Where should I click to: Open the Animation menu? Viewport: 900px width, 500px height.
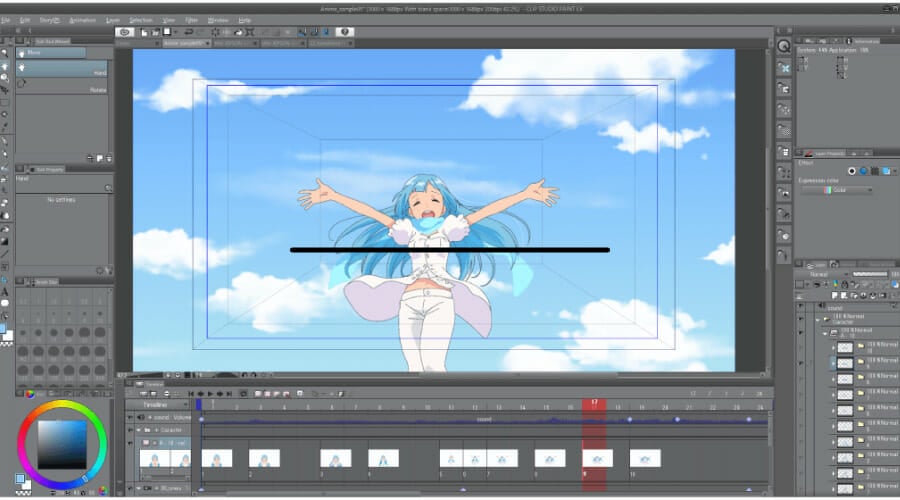(x=83, y=20)
